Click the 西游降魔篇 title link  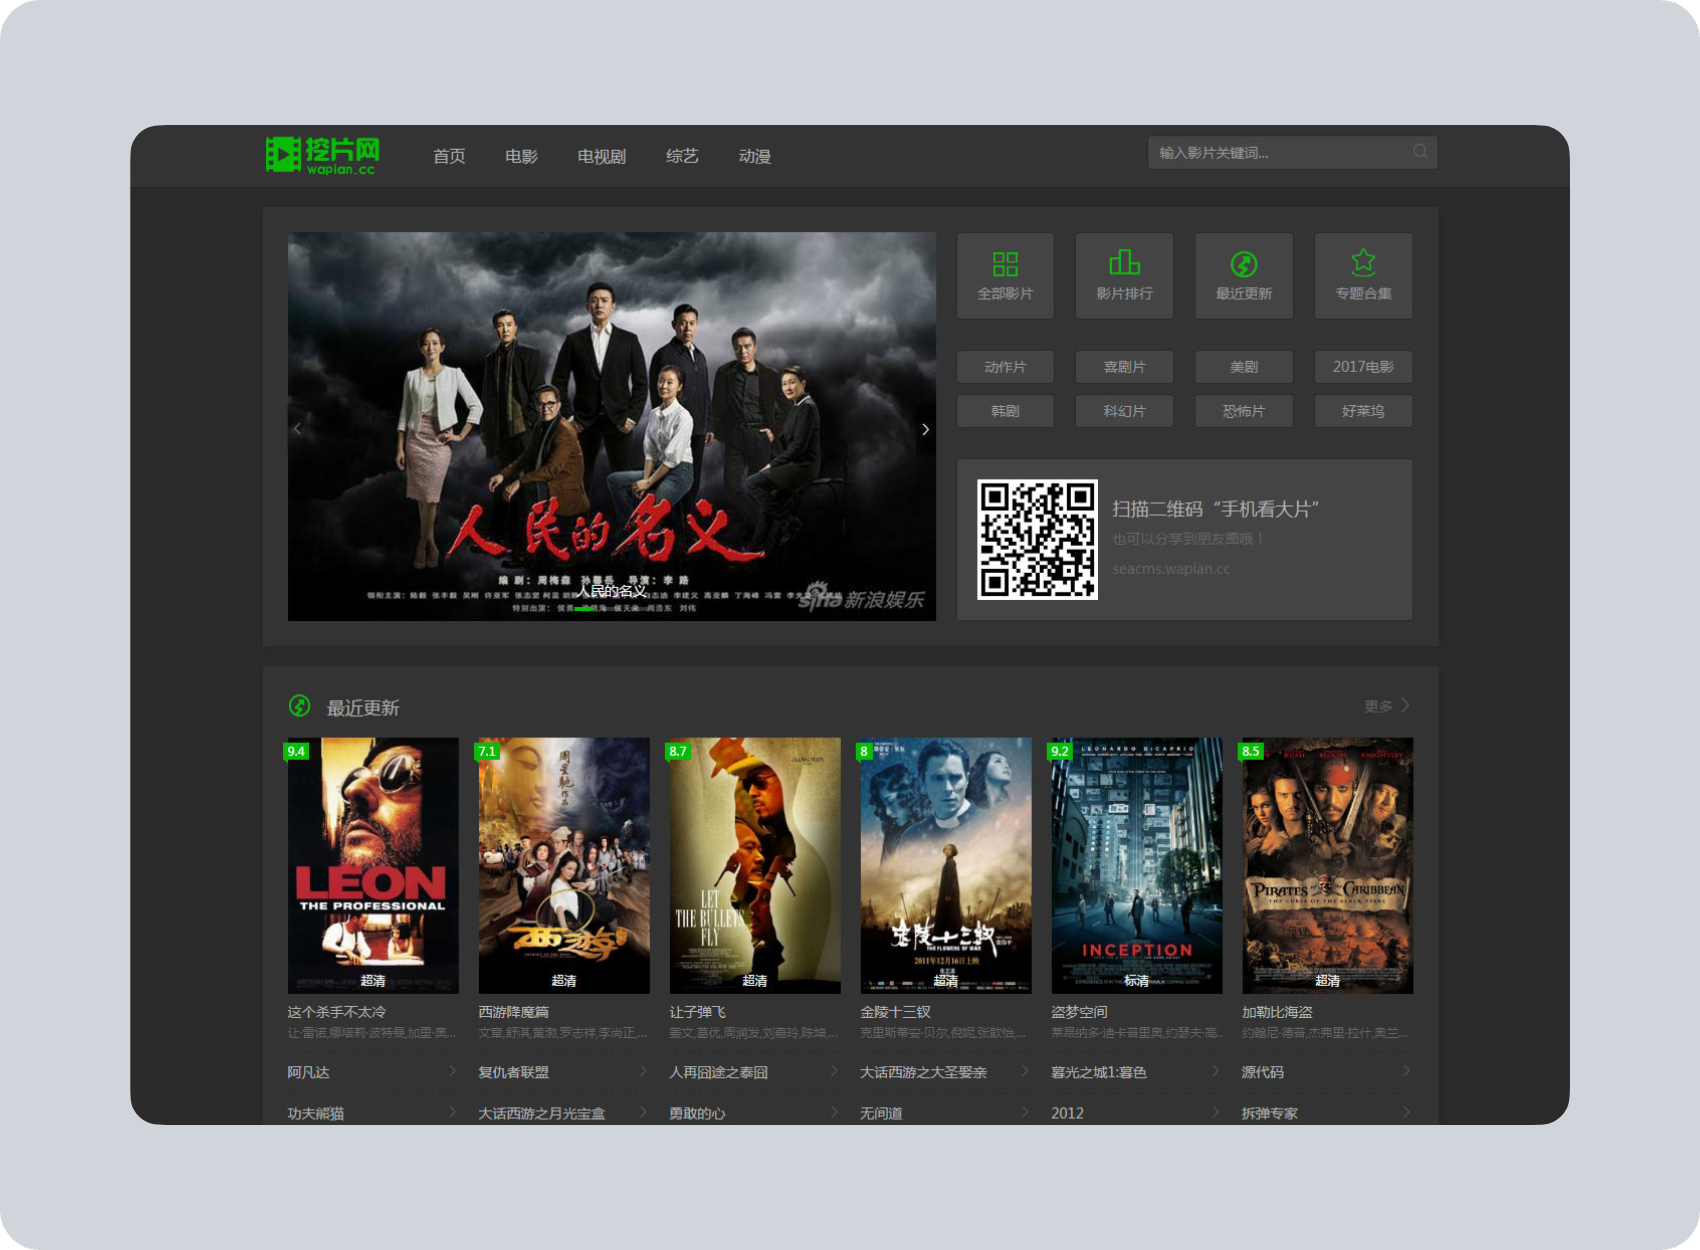514,1012
